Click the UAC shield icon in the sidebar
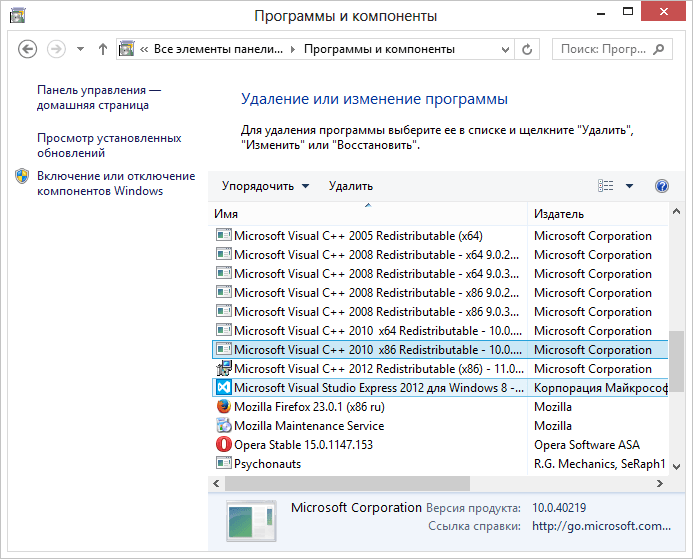This screenshot has width=693, height=559. [22, 176]
